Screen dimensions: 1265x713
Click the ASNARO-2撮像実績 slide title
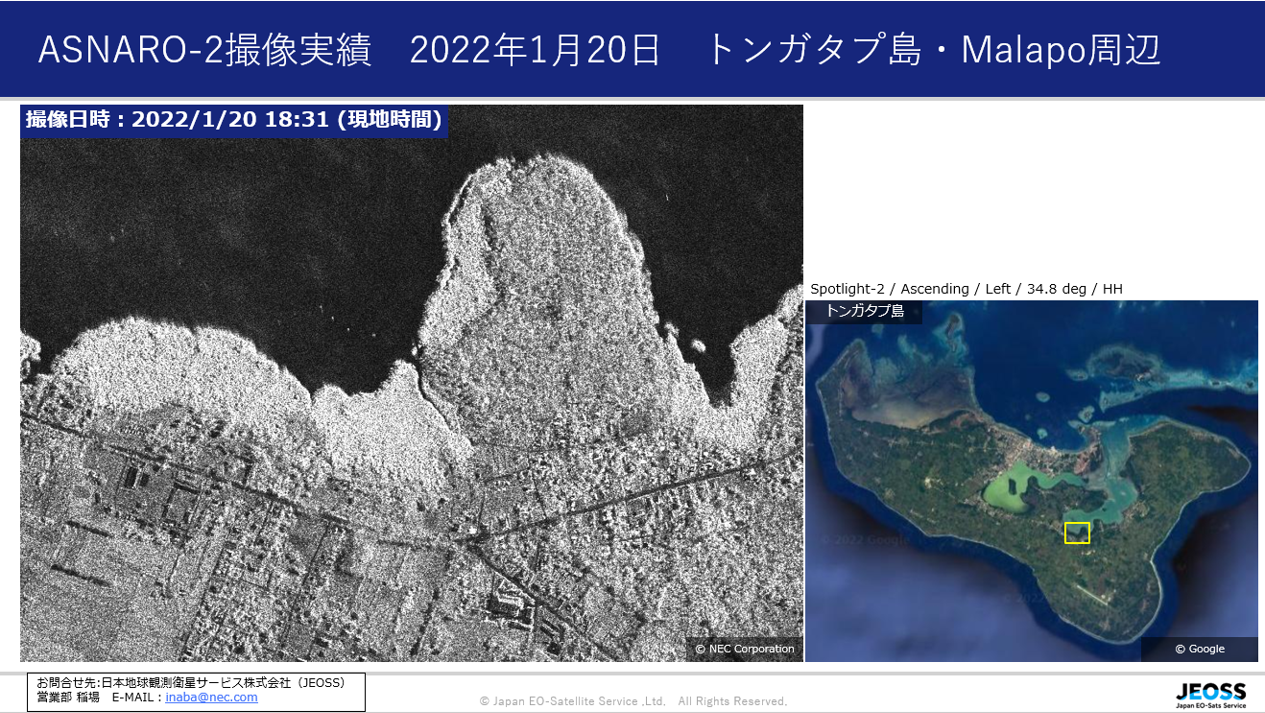click(205, 50)
